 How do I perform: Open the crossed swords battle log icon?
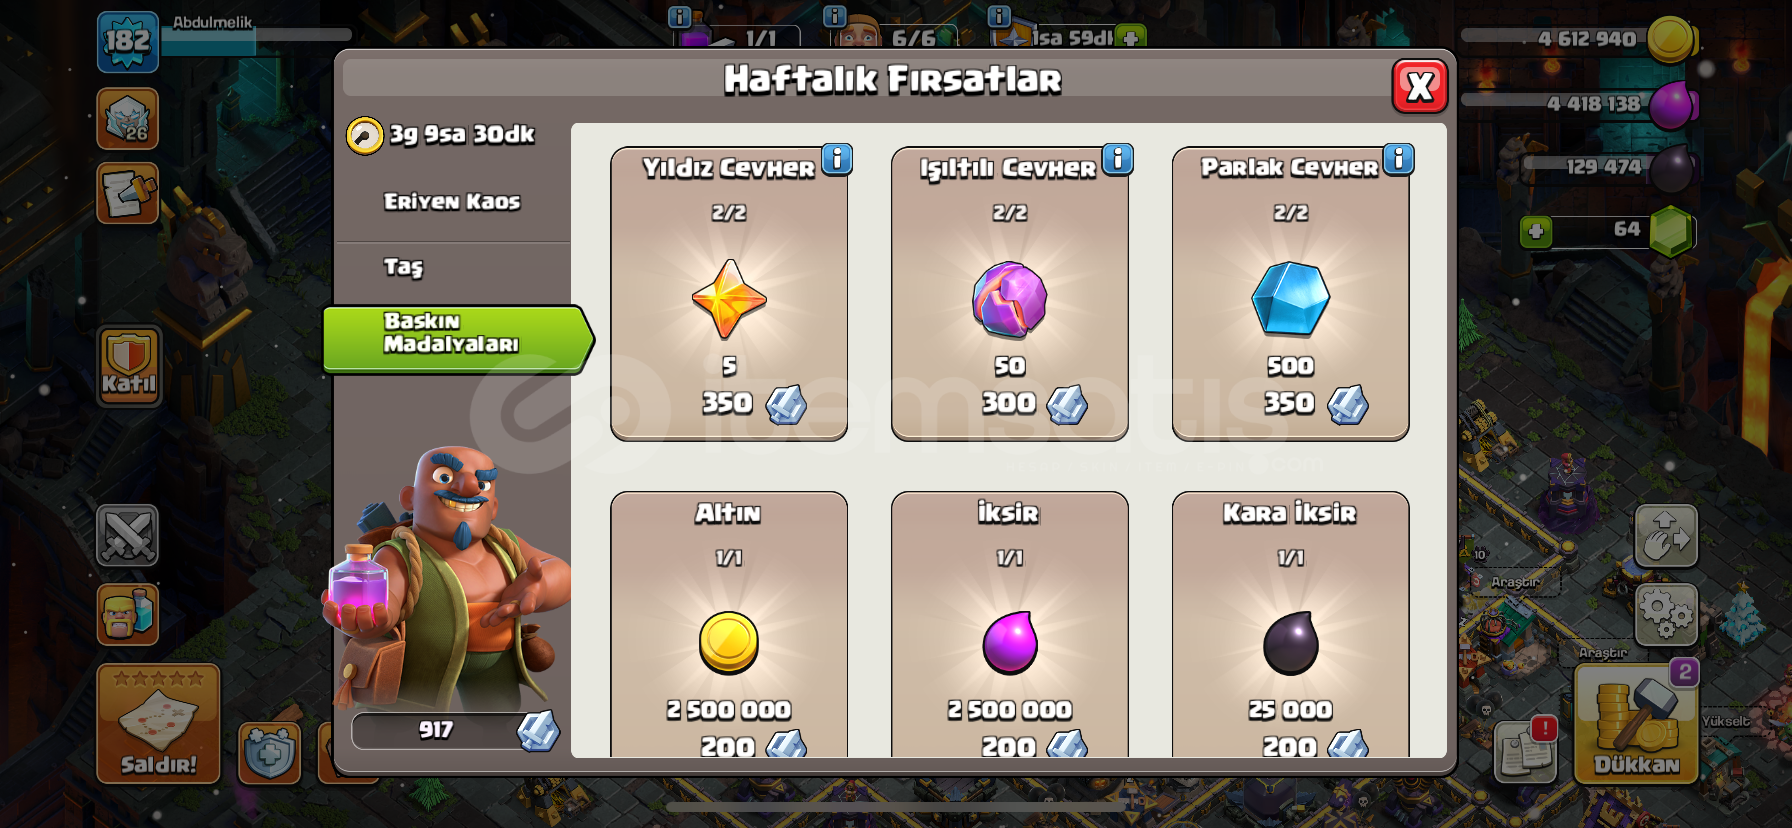click(127, 535)
